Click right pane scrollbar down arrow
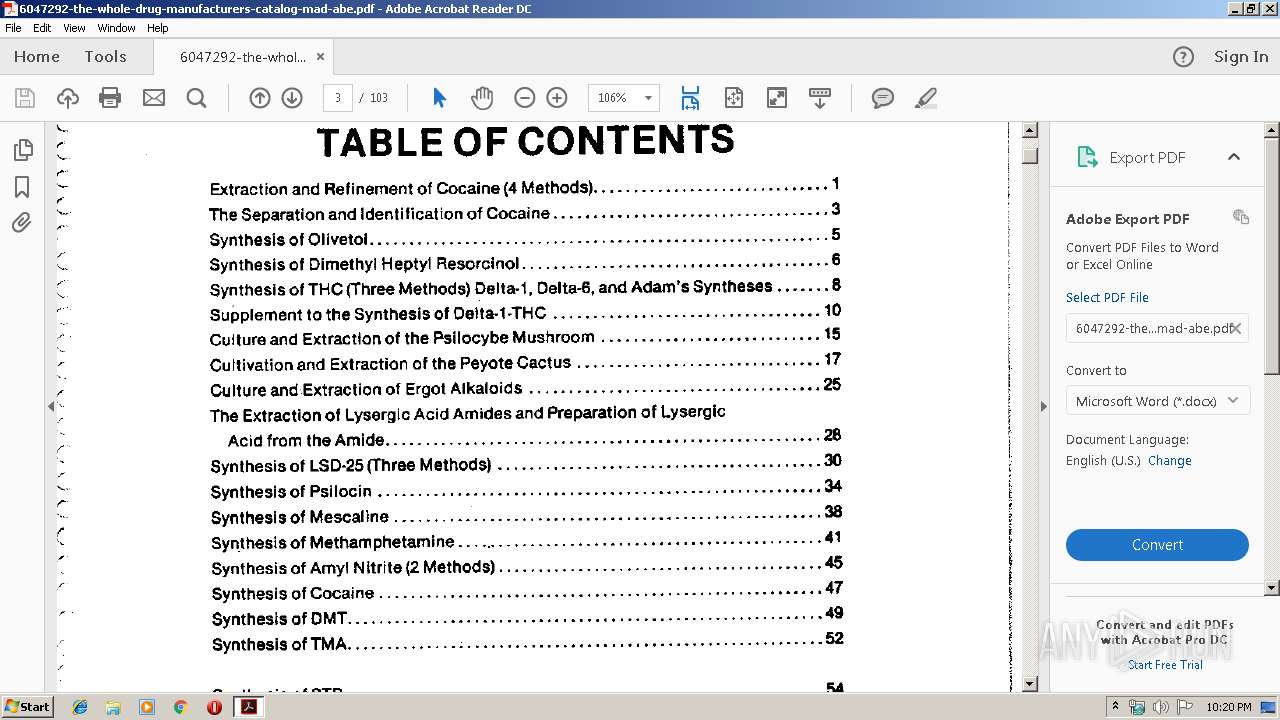Screen dimensions: 1280x720 coord(1272,588)
